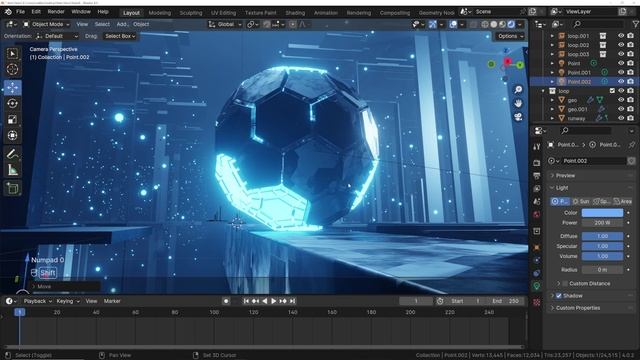Click the zoom magnifier viewport gizmo
This screenshot has width=640, height=360.
[x=518, y=90]
